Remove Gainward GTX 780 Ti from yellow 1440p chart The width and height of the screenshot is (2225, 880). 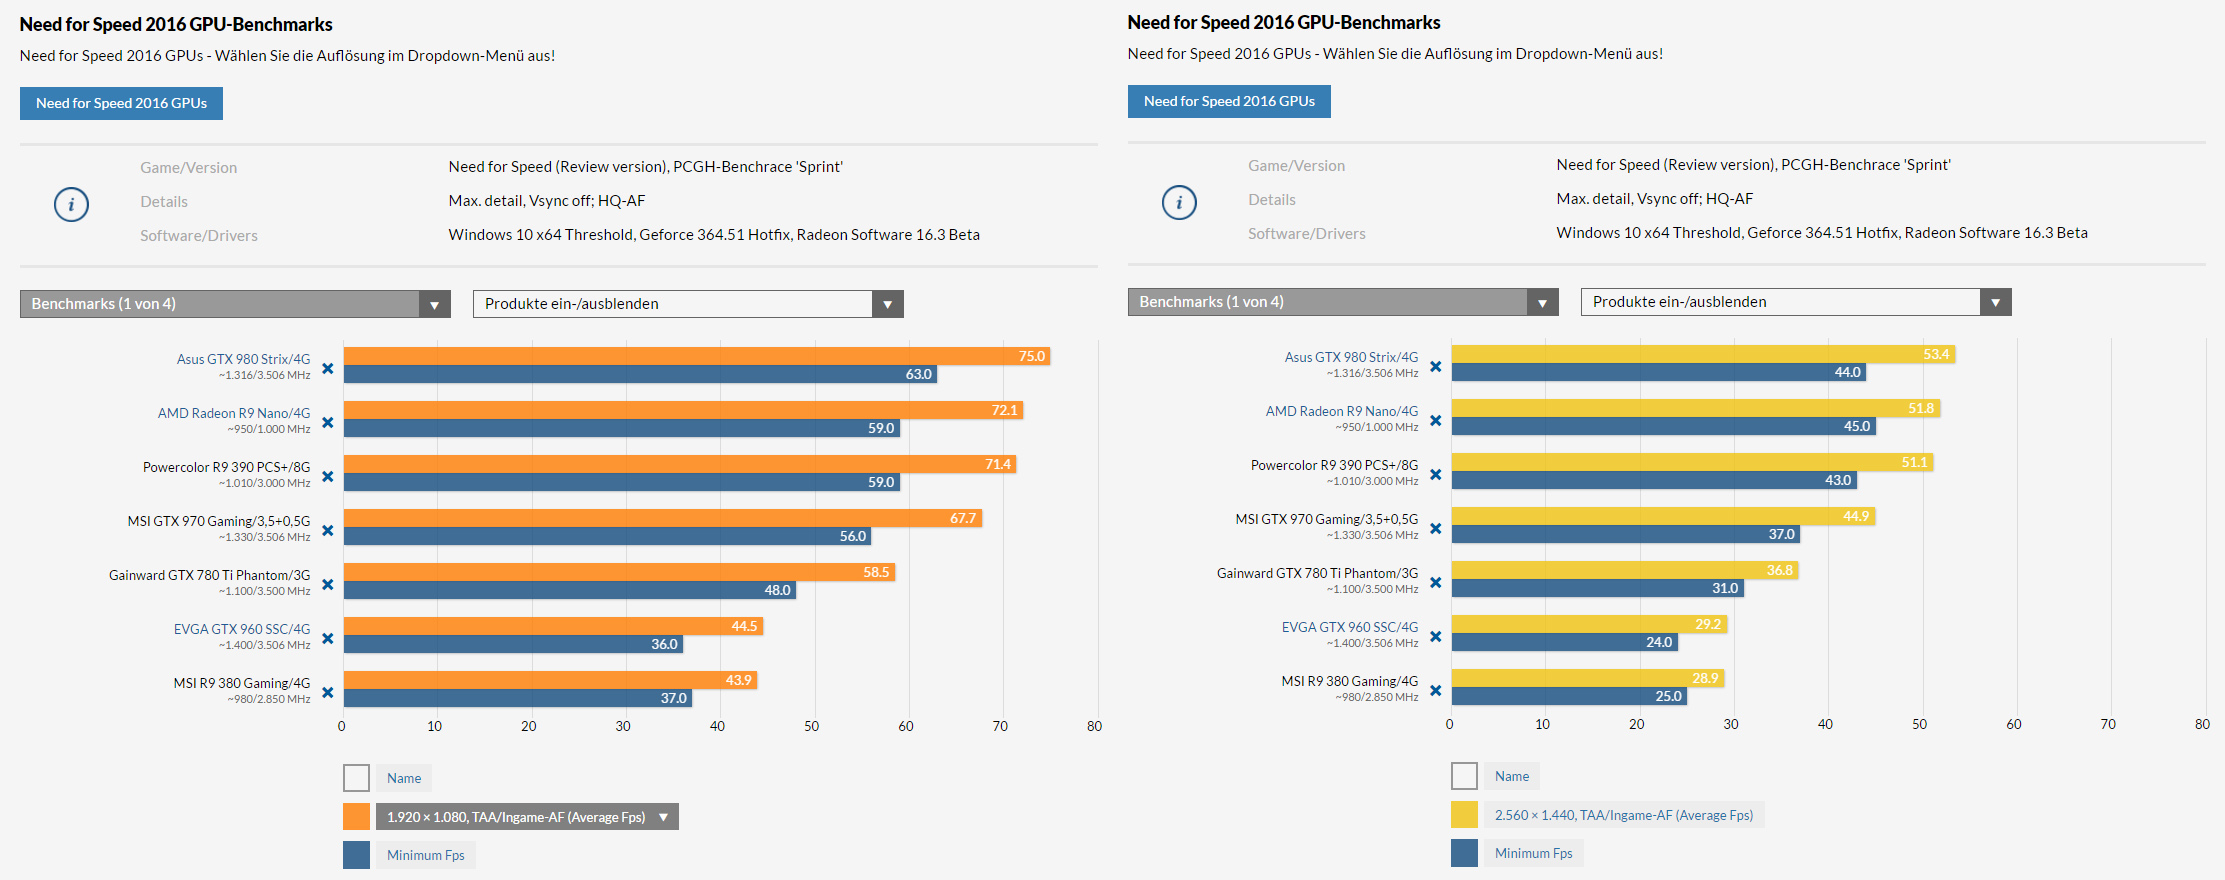tap(1435, 582)
